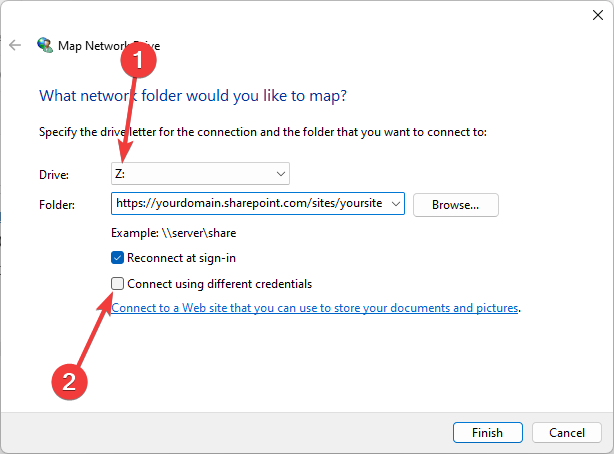
Task: Open the Drive letter dropdown showing Z:
Action: (x=200, y=174)
